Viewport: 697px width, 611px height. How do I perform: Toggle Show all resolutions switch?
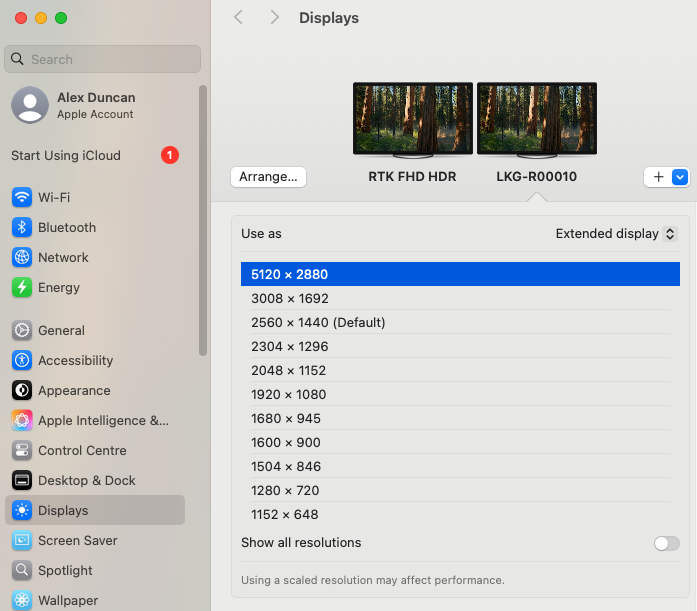coord(666,543)
